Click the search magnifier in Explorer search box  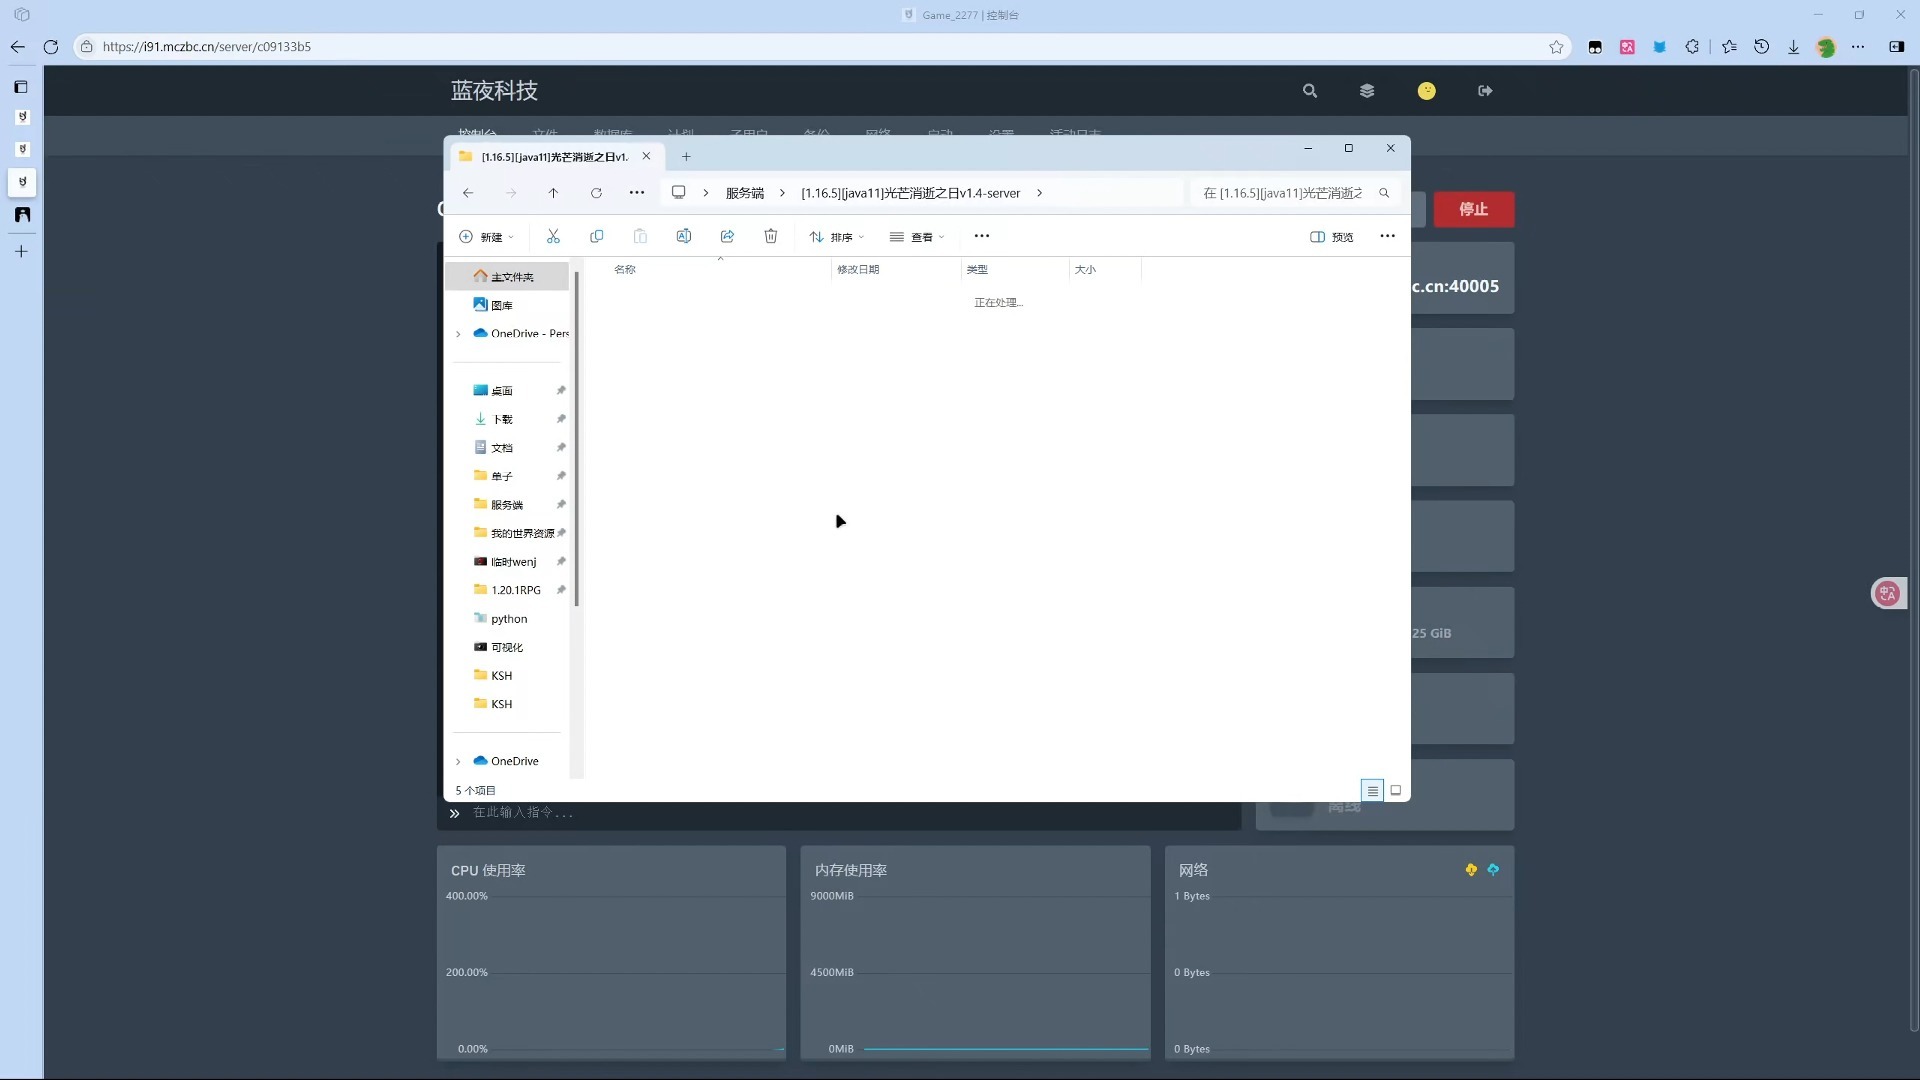point(1384,193)
